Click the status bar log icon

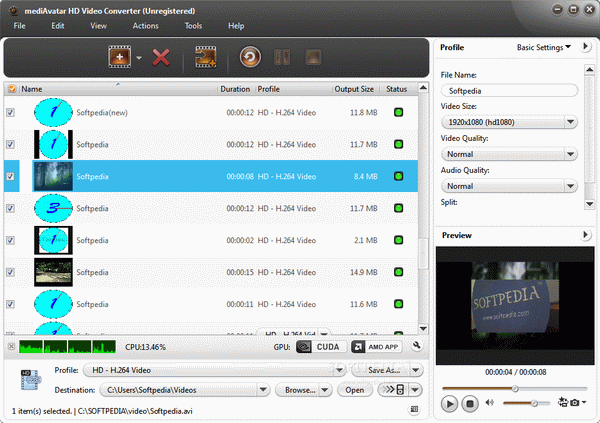click(x=414, y=409)
